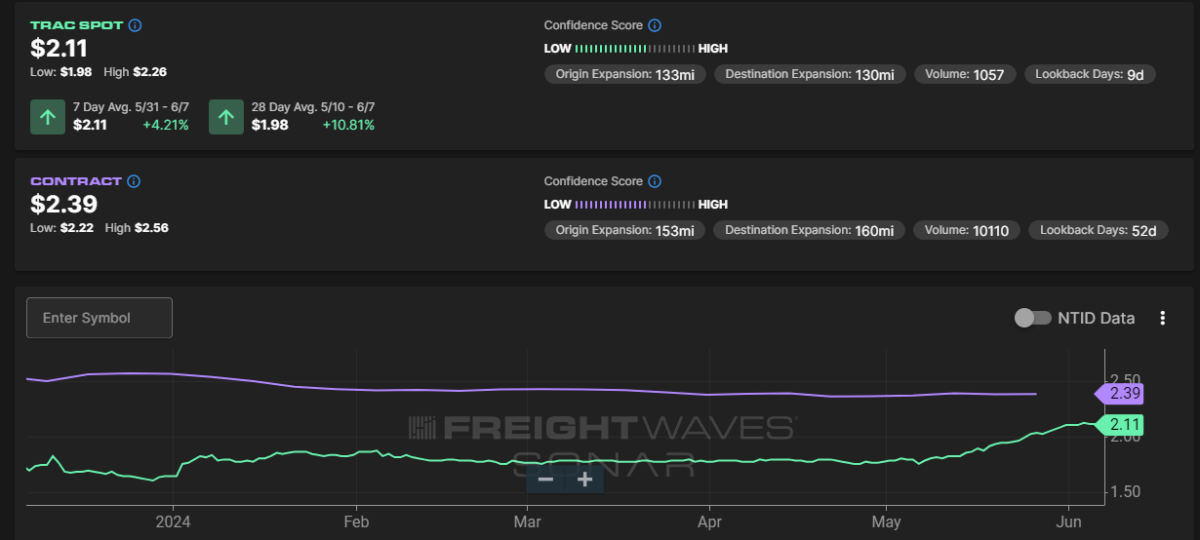This screenshot has height=540, width=1200.
Task: Zoom out chart with minus button
Action: [546, 480]
